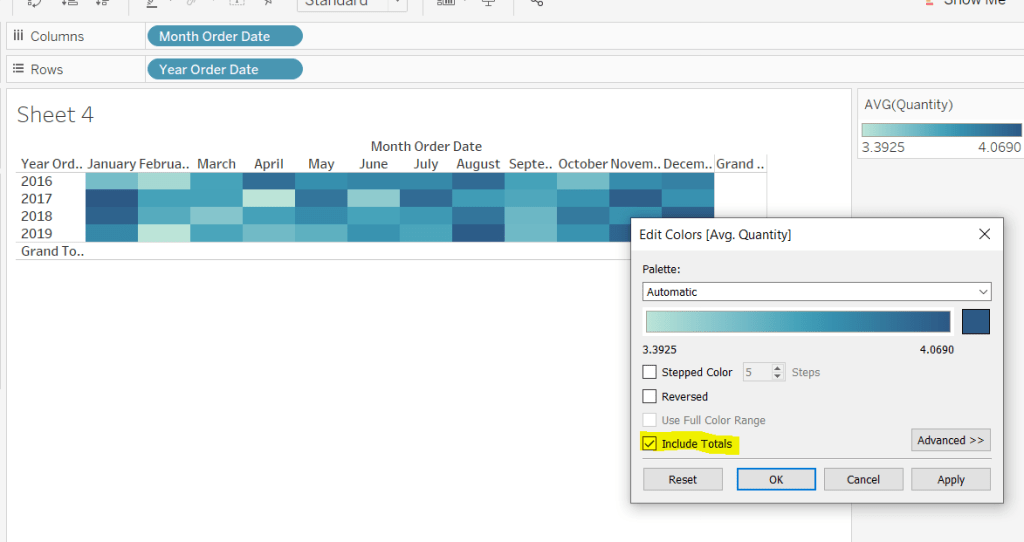This screenshot has width=1024, height=542.
Task: Click the Rows shelf icon
Action: (x=18, y=69)
